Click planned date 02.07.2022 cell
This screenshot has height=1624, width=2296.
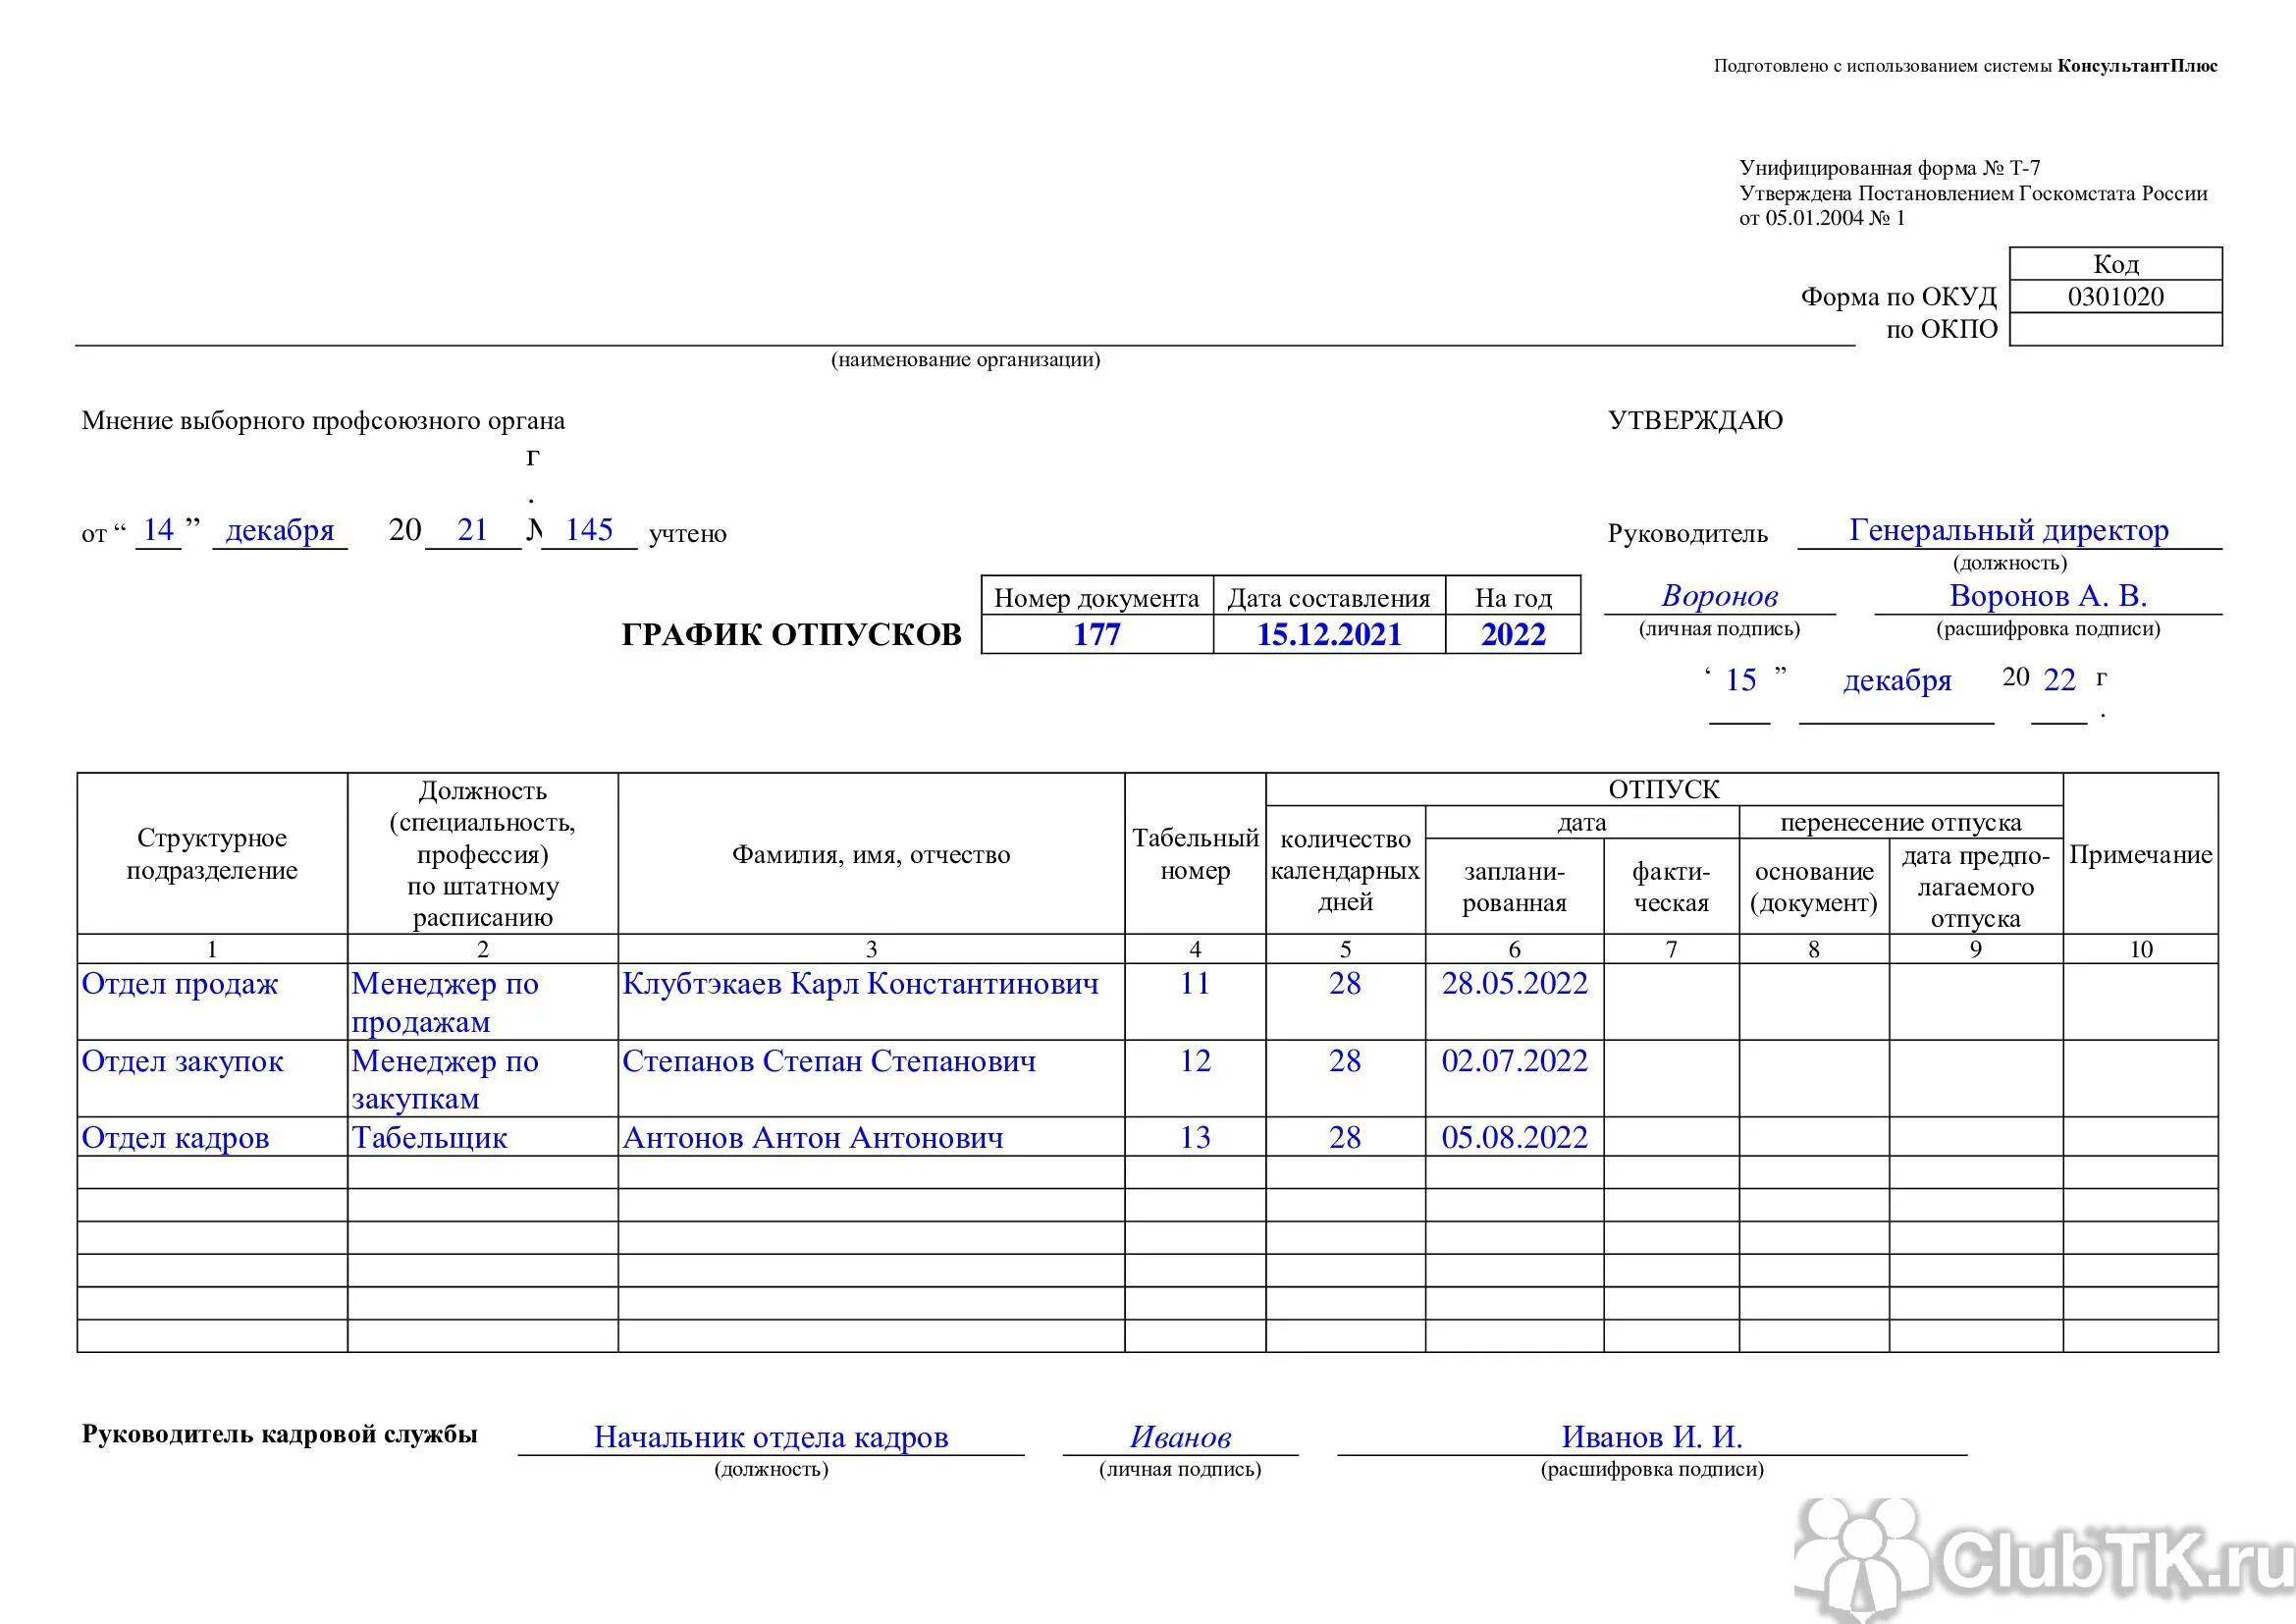[x=1514, y=1061]
